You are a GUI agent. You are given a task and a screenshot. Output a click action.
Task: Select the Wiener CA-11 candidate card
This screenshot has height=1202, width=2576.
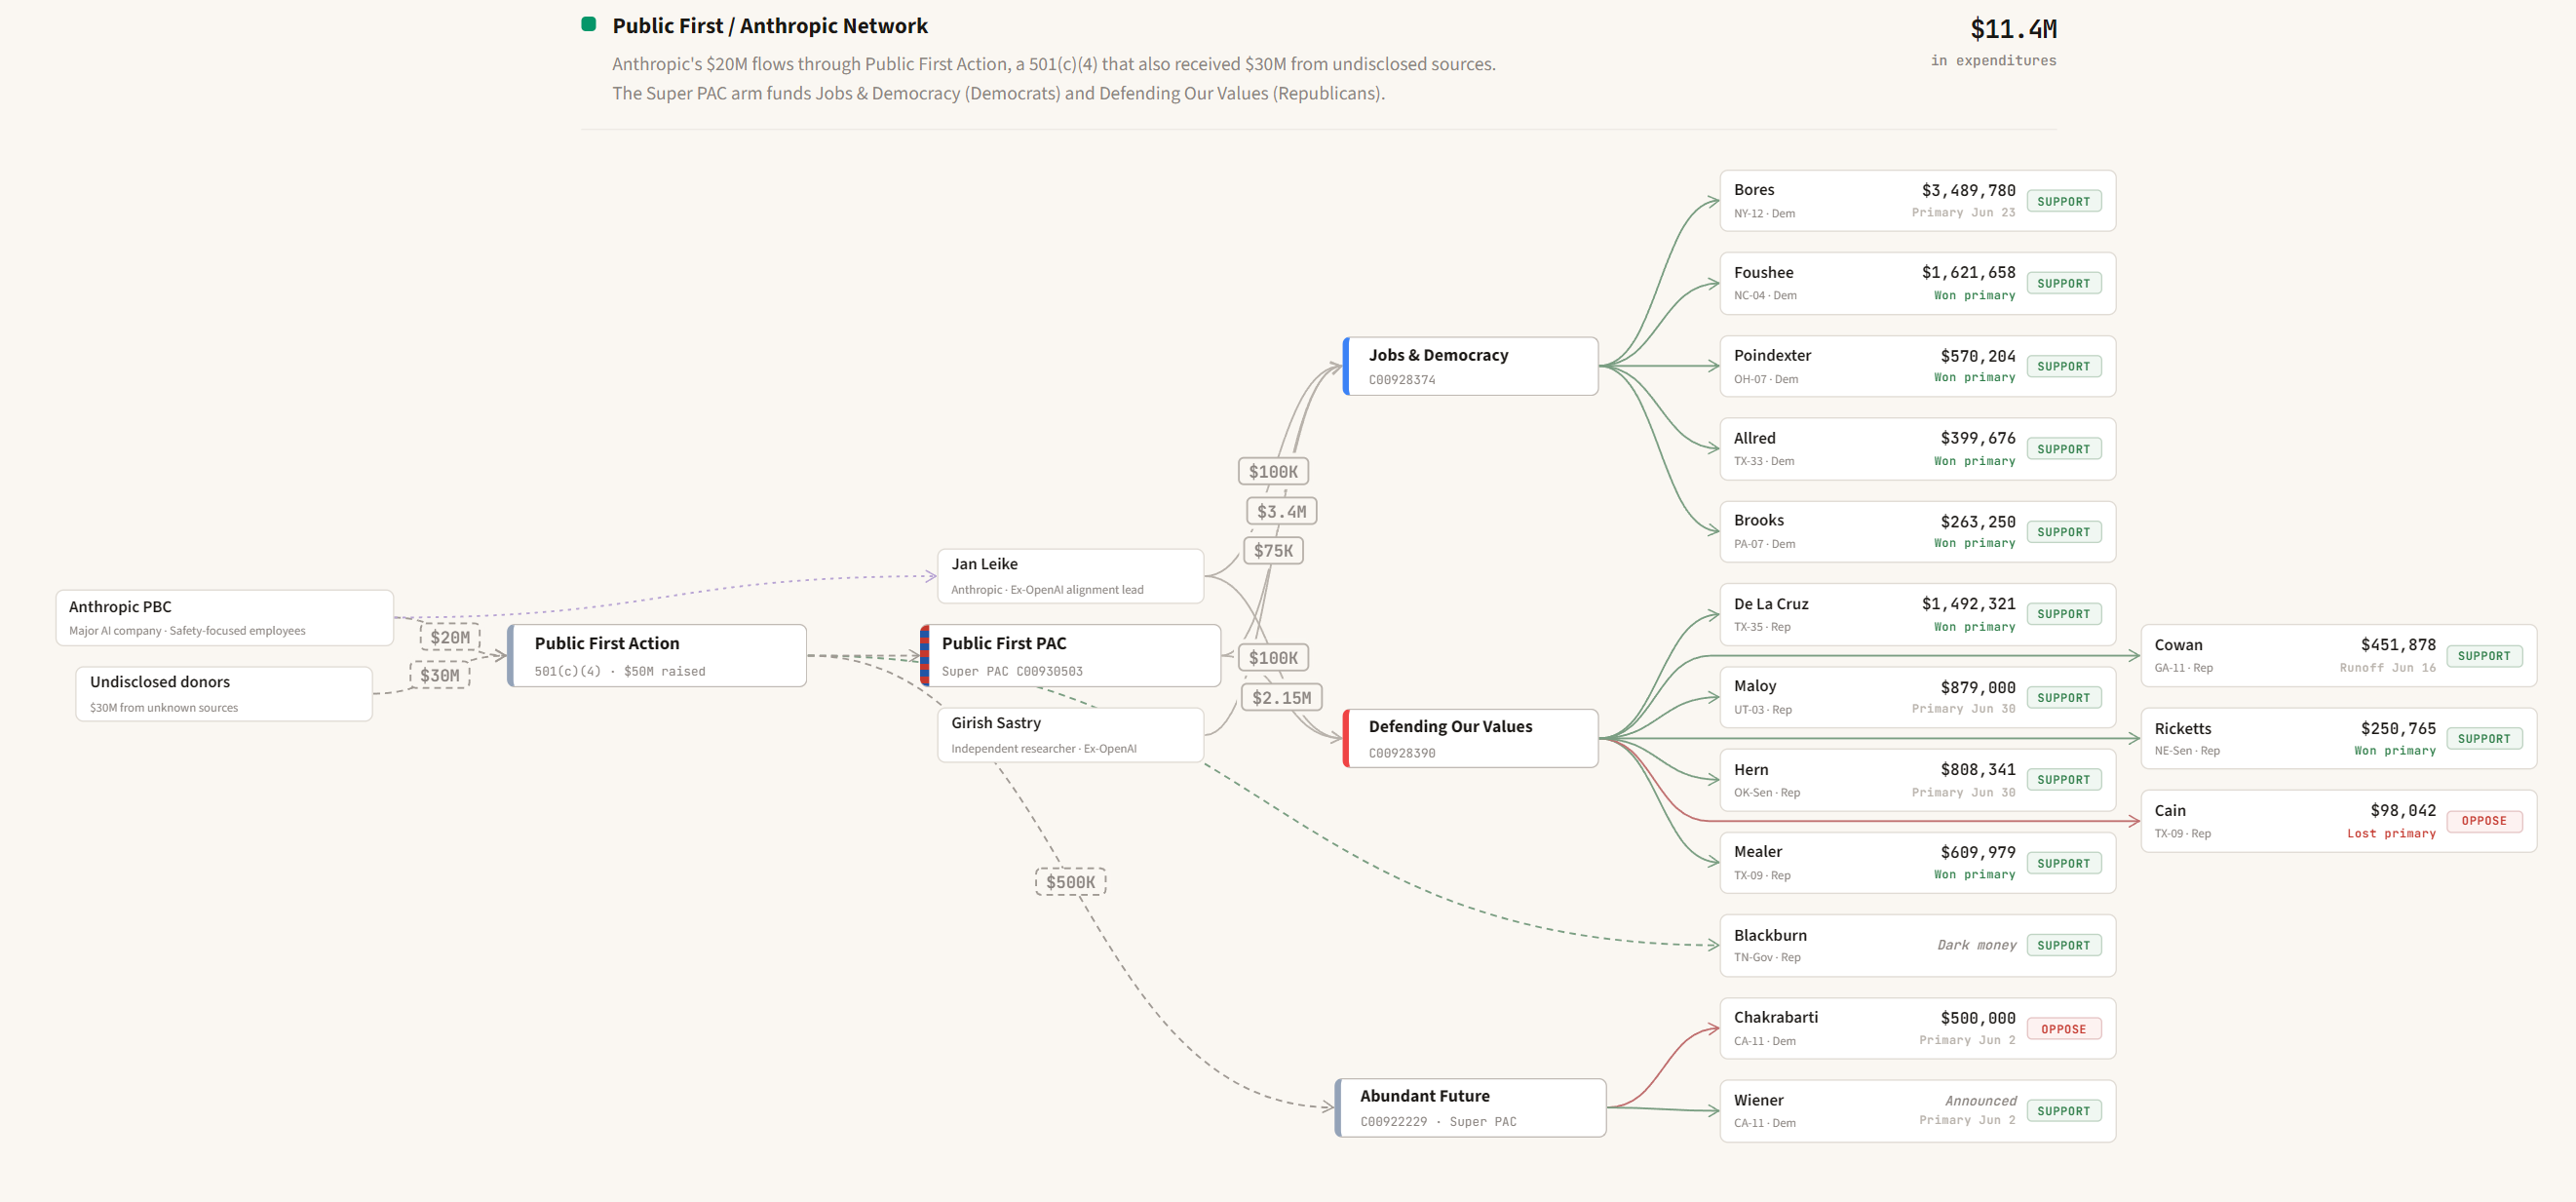tap(1917, 1111)
